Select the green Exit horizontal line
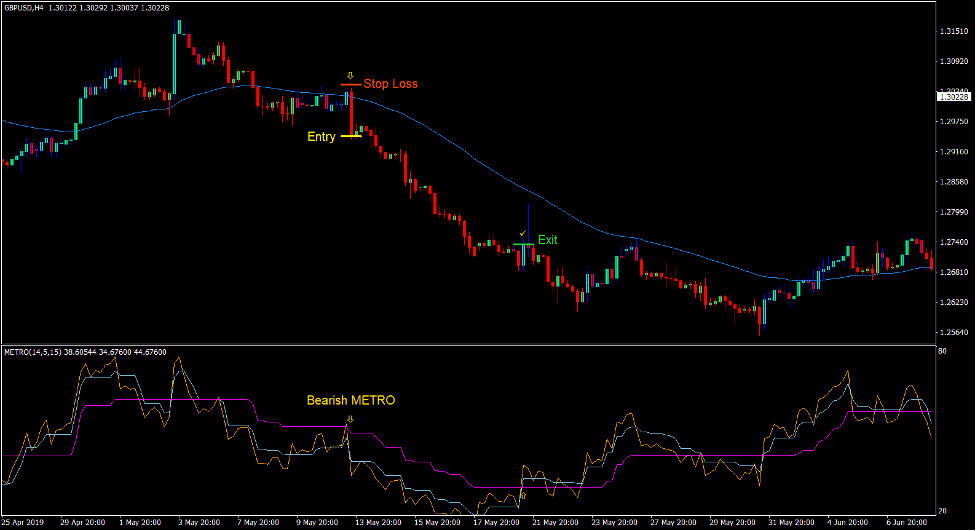This screenshot has width=977, height=531. (x=523, y=244)
